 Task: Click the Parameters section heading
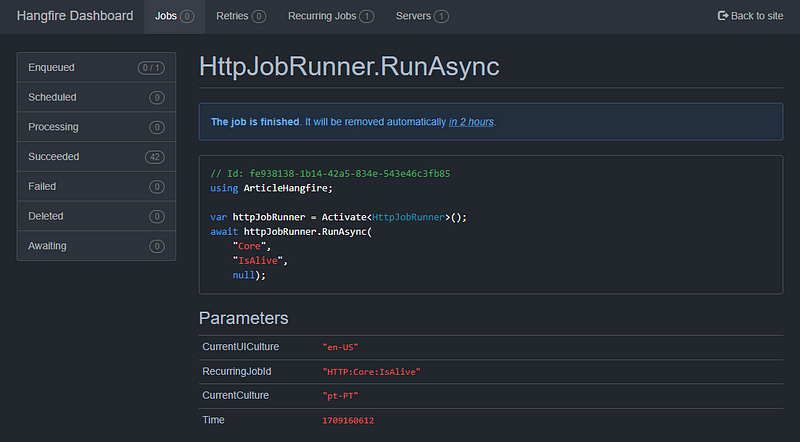coord(243,318)
